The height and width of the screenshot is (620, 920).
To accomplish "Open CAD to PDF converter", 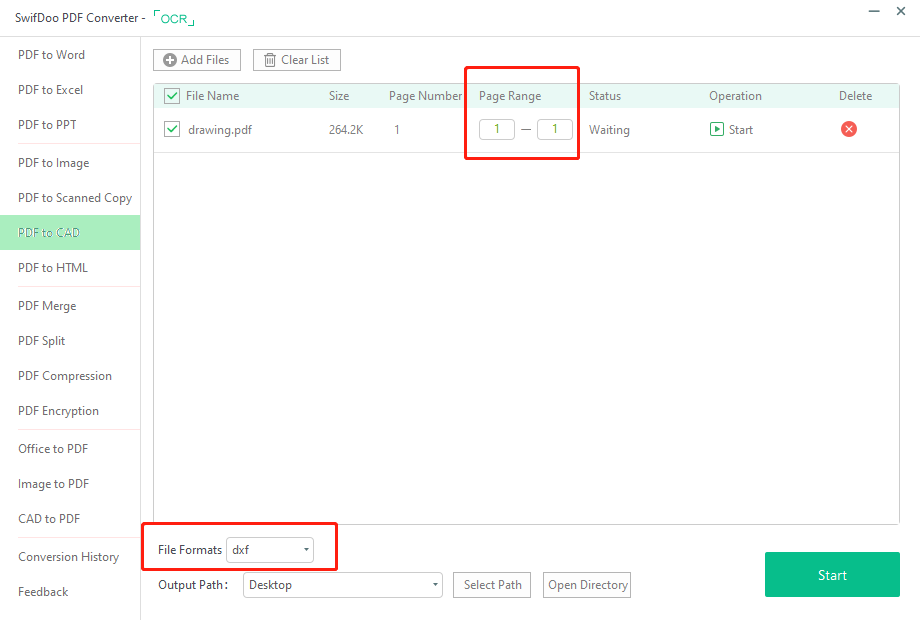I will tap(49, 519).
